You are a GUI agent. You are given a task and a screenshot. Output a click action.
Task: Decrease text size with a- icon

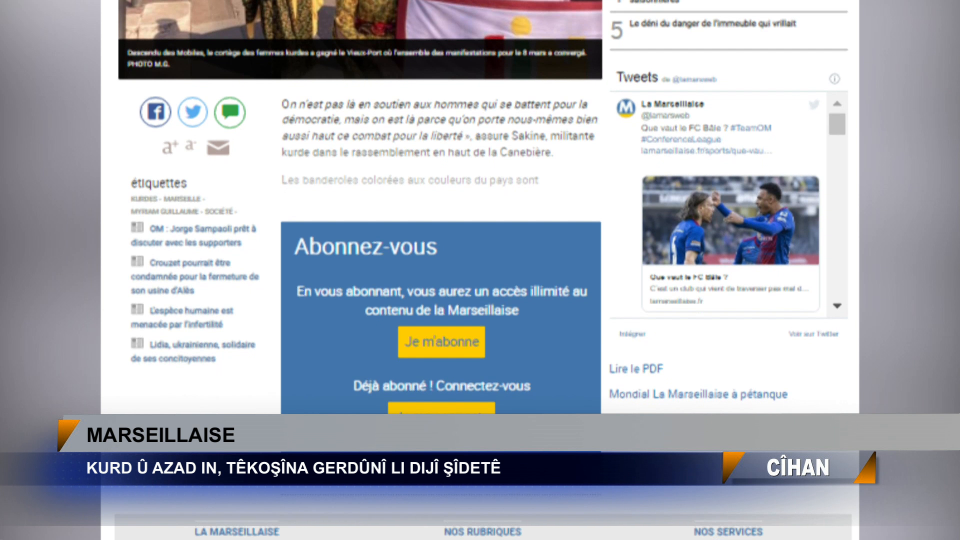(x=190, y=146)
